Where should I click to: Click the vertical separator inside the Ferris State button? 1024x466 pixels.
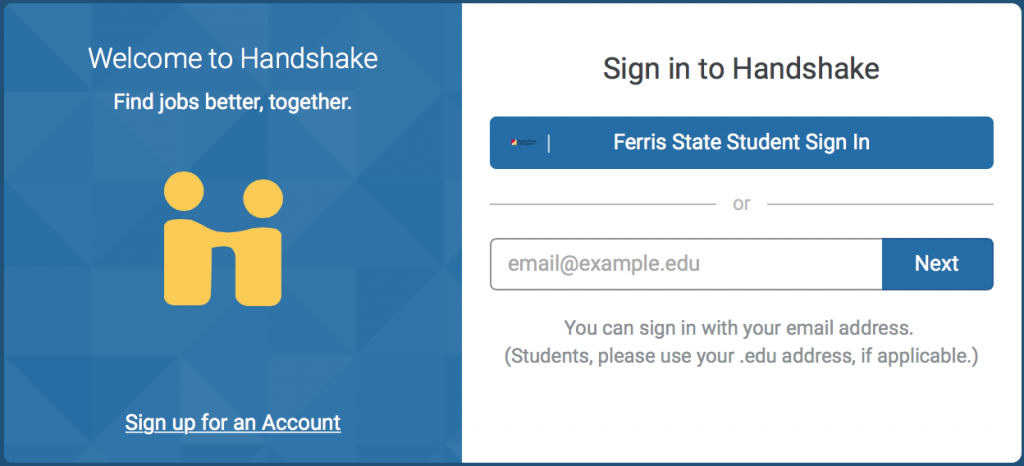tap(549, 143)
